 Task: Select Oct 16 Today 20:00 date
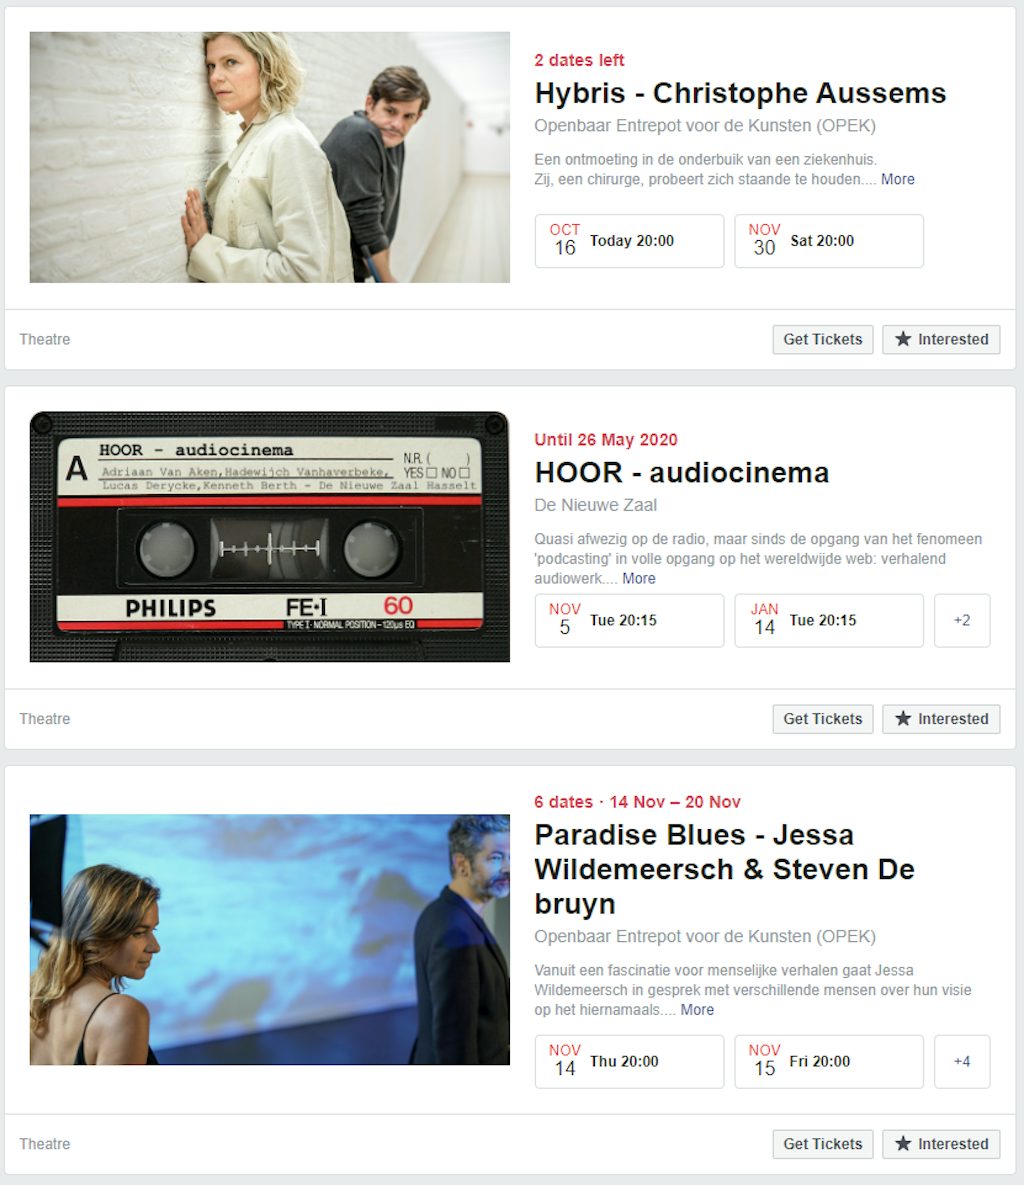tap(629, 241)
